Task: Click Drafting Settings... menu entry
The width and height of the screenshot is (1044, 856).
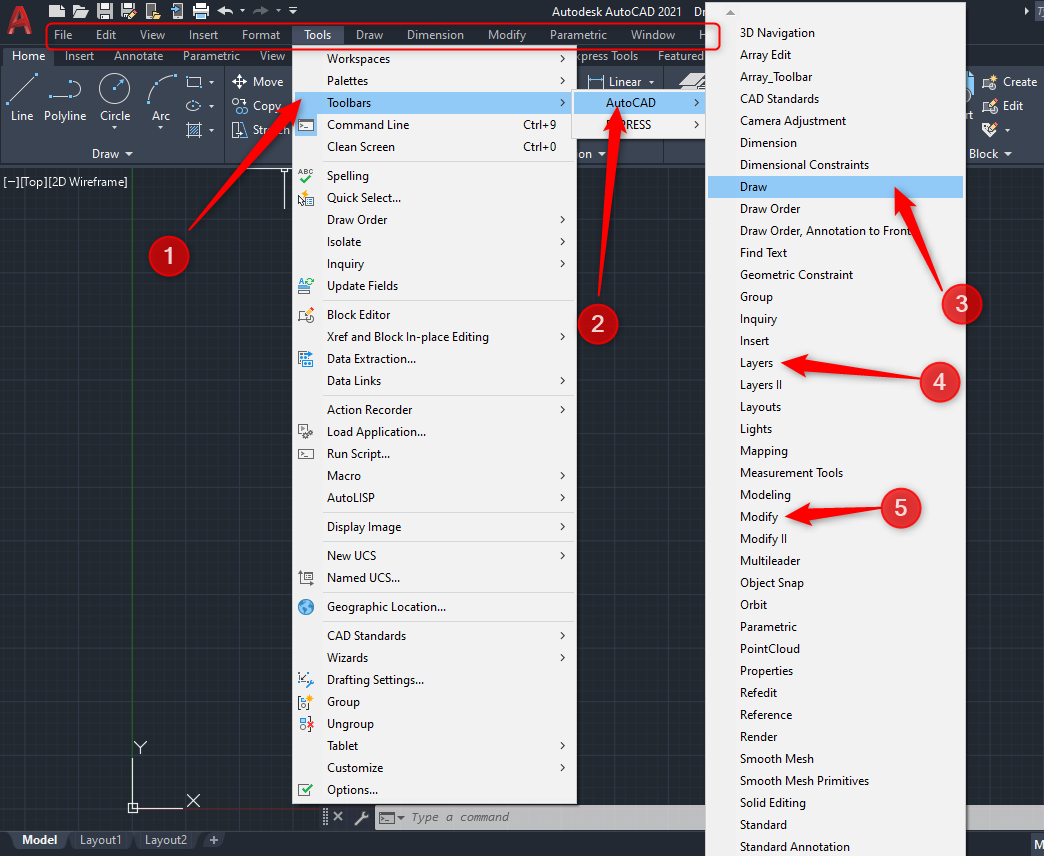Action: 434,680
